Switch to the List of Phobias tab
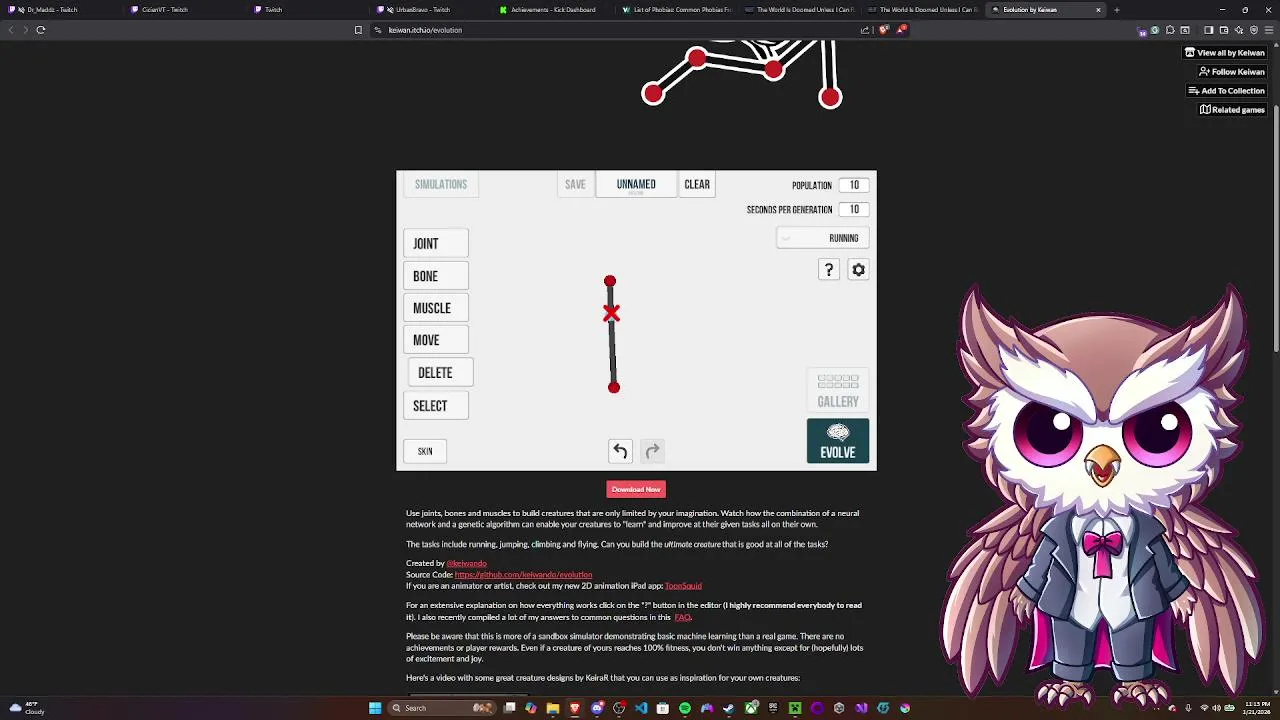This screenshot has width=1280, height=720. coord(676,10)
